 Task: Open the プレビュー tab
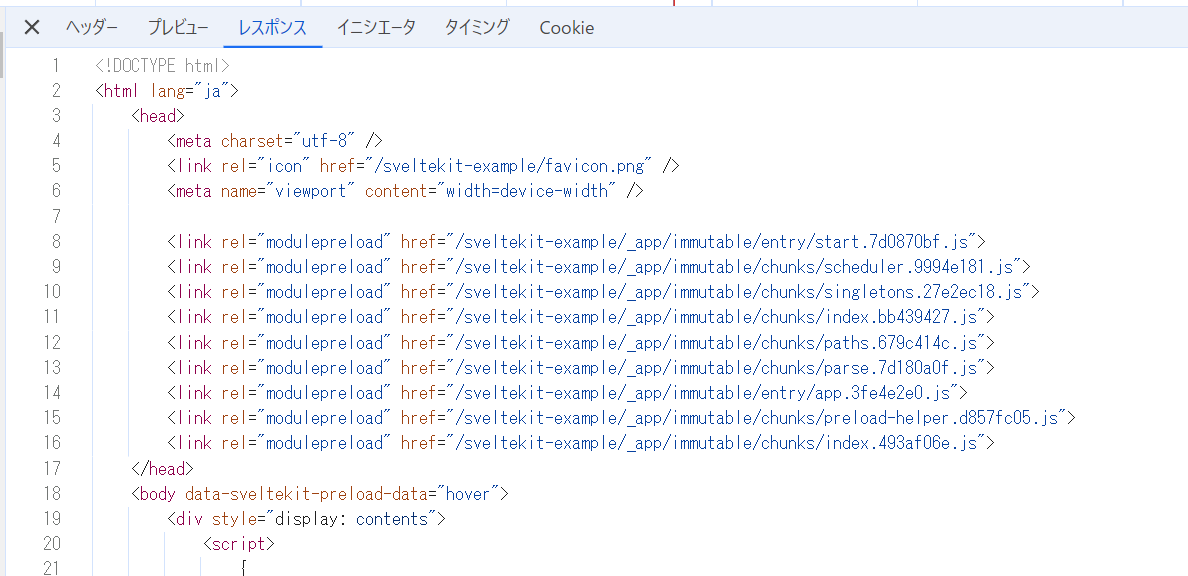tap(178, 28)
